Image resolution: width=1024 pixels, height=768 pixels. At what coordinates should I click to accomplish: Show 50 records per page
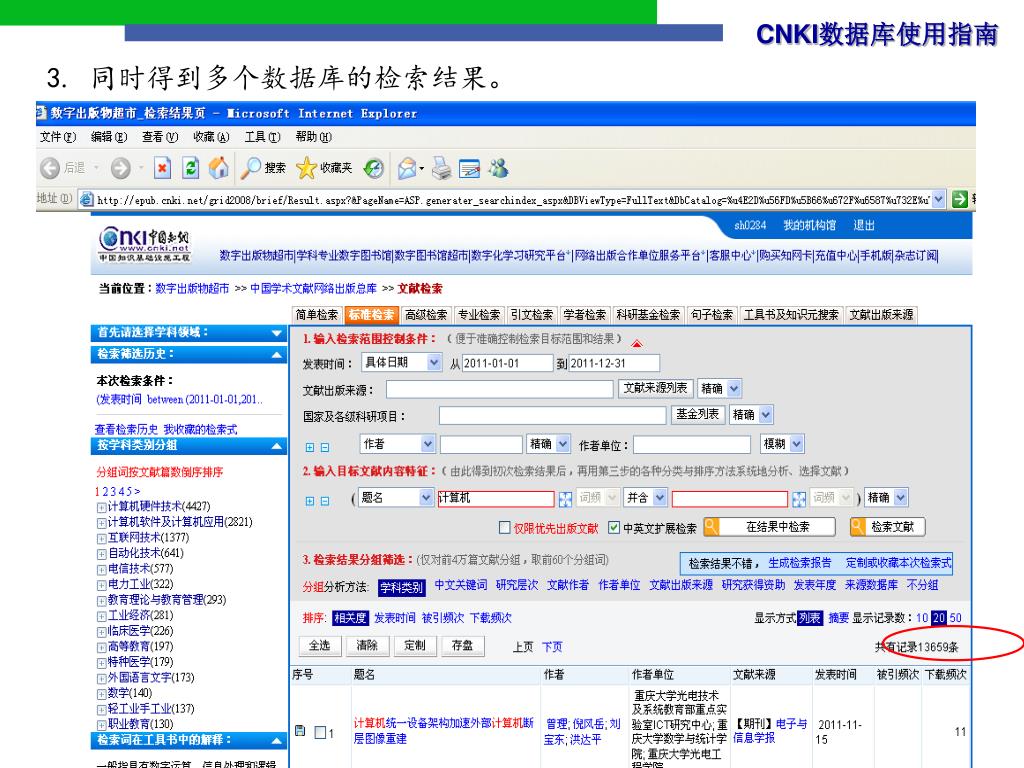[955, 618]
